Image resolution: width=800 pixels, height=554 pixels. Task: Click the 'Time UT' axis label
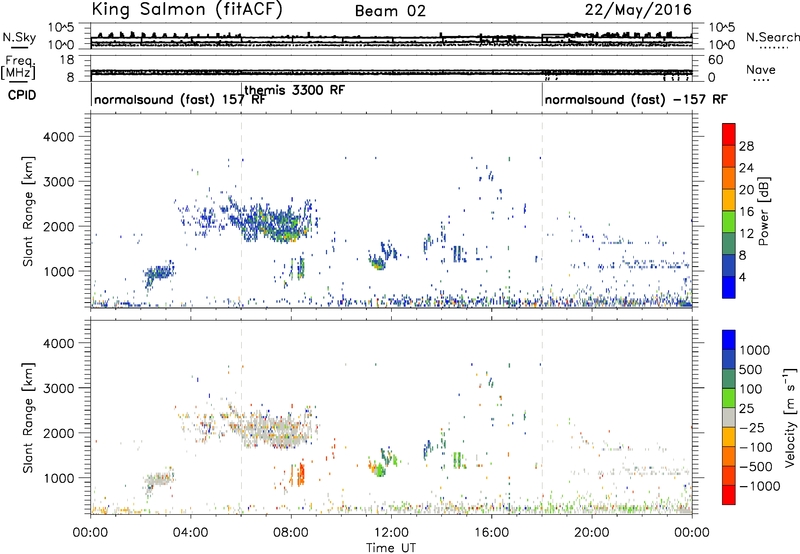pyautogui.click(x=391, y=548)
